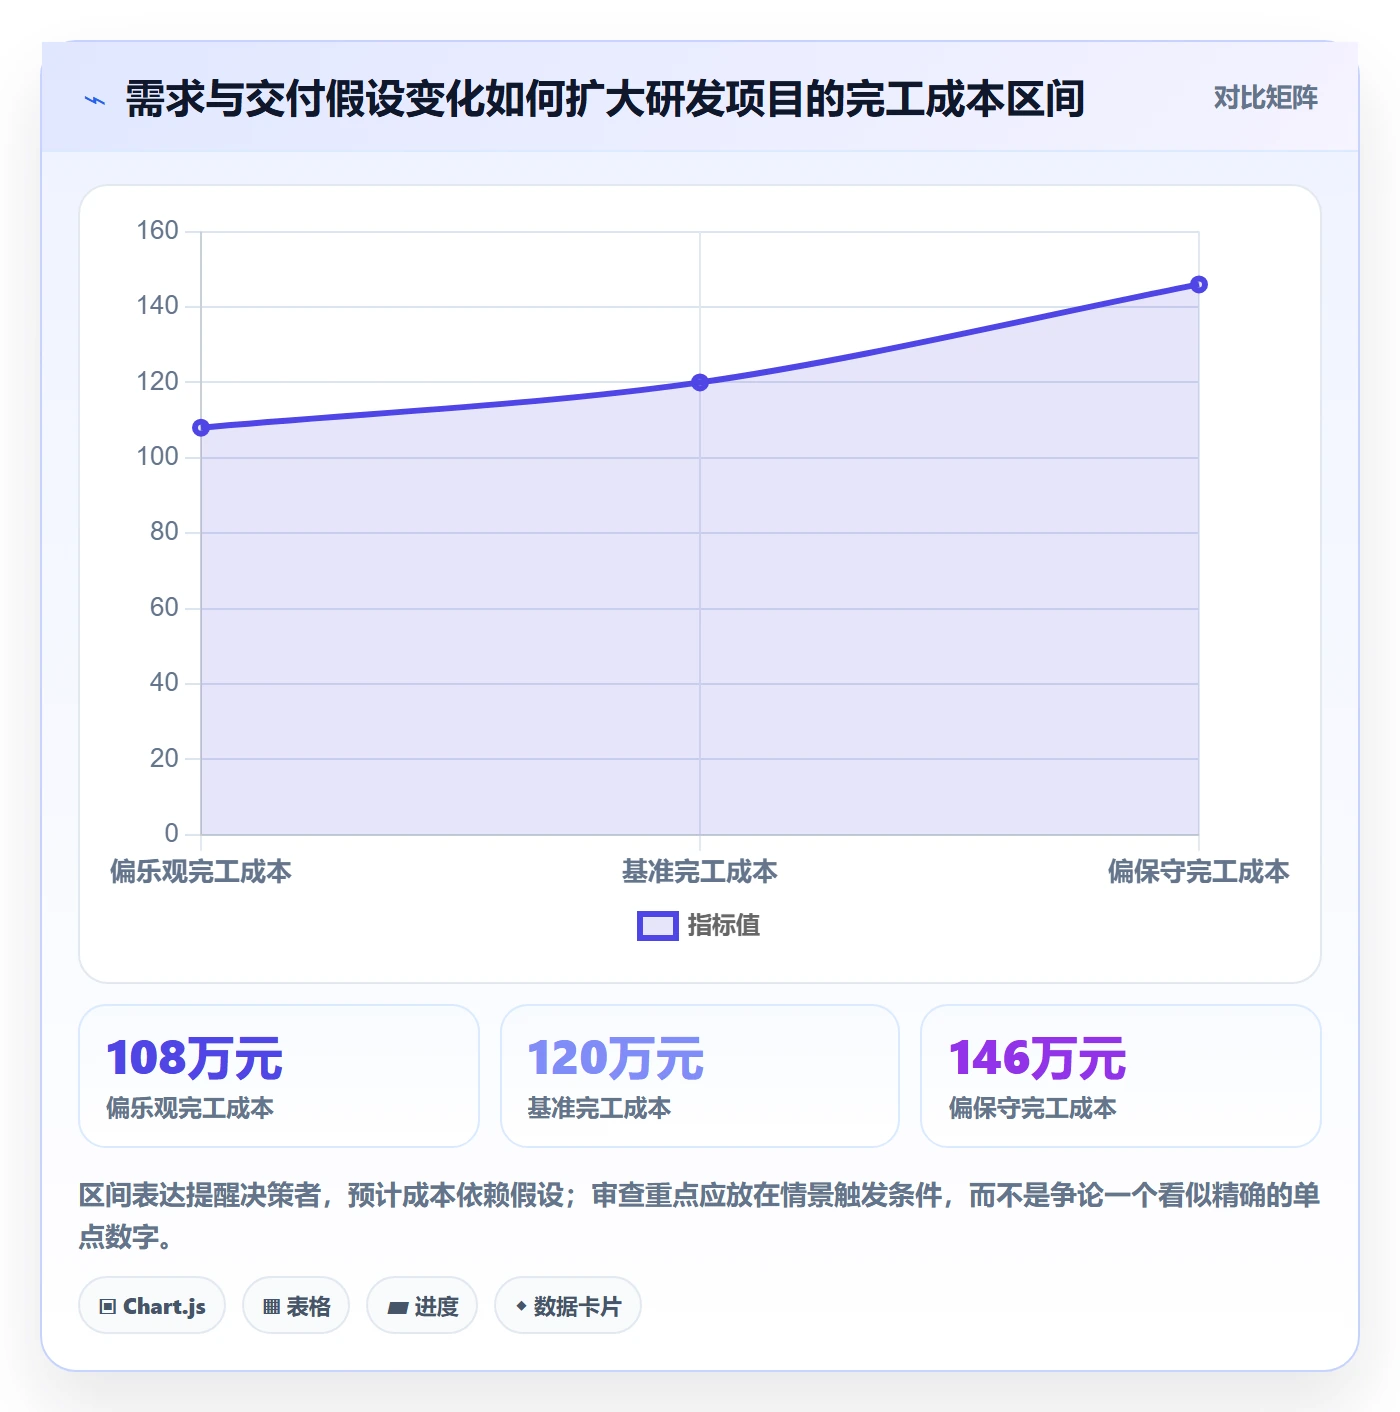Click the 进度 tag
1400x1412 pixels.
[x=422, y=1306]
